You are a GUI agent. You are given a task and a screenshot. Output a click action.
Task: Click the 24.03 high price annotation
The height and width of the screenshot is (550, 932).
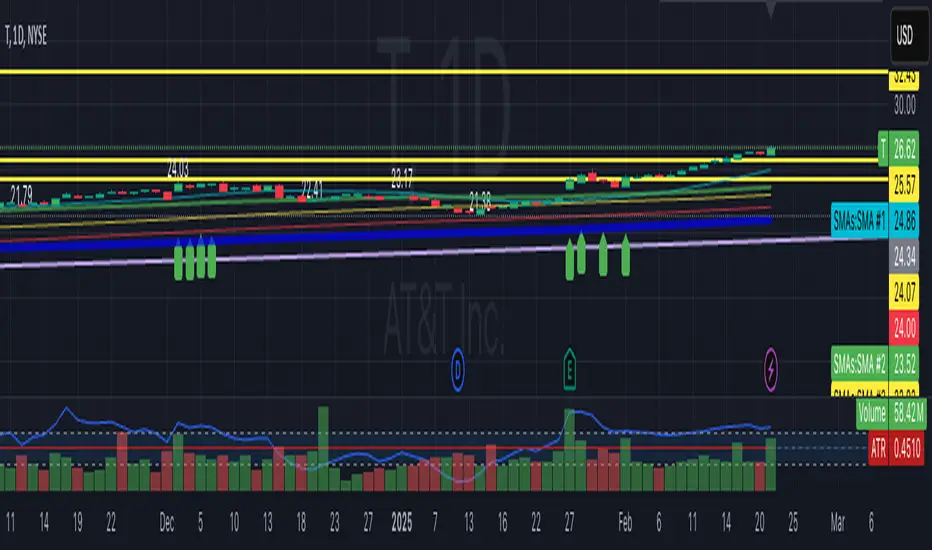click(x=178, y=169)
